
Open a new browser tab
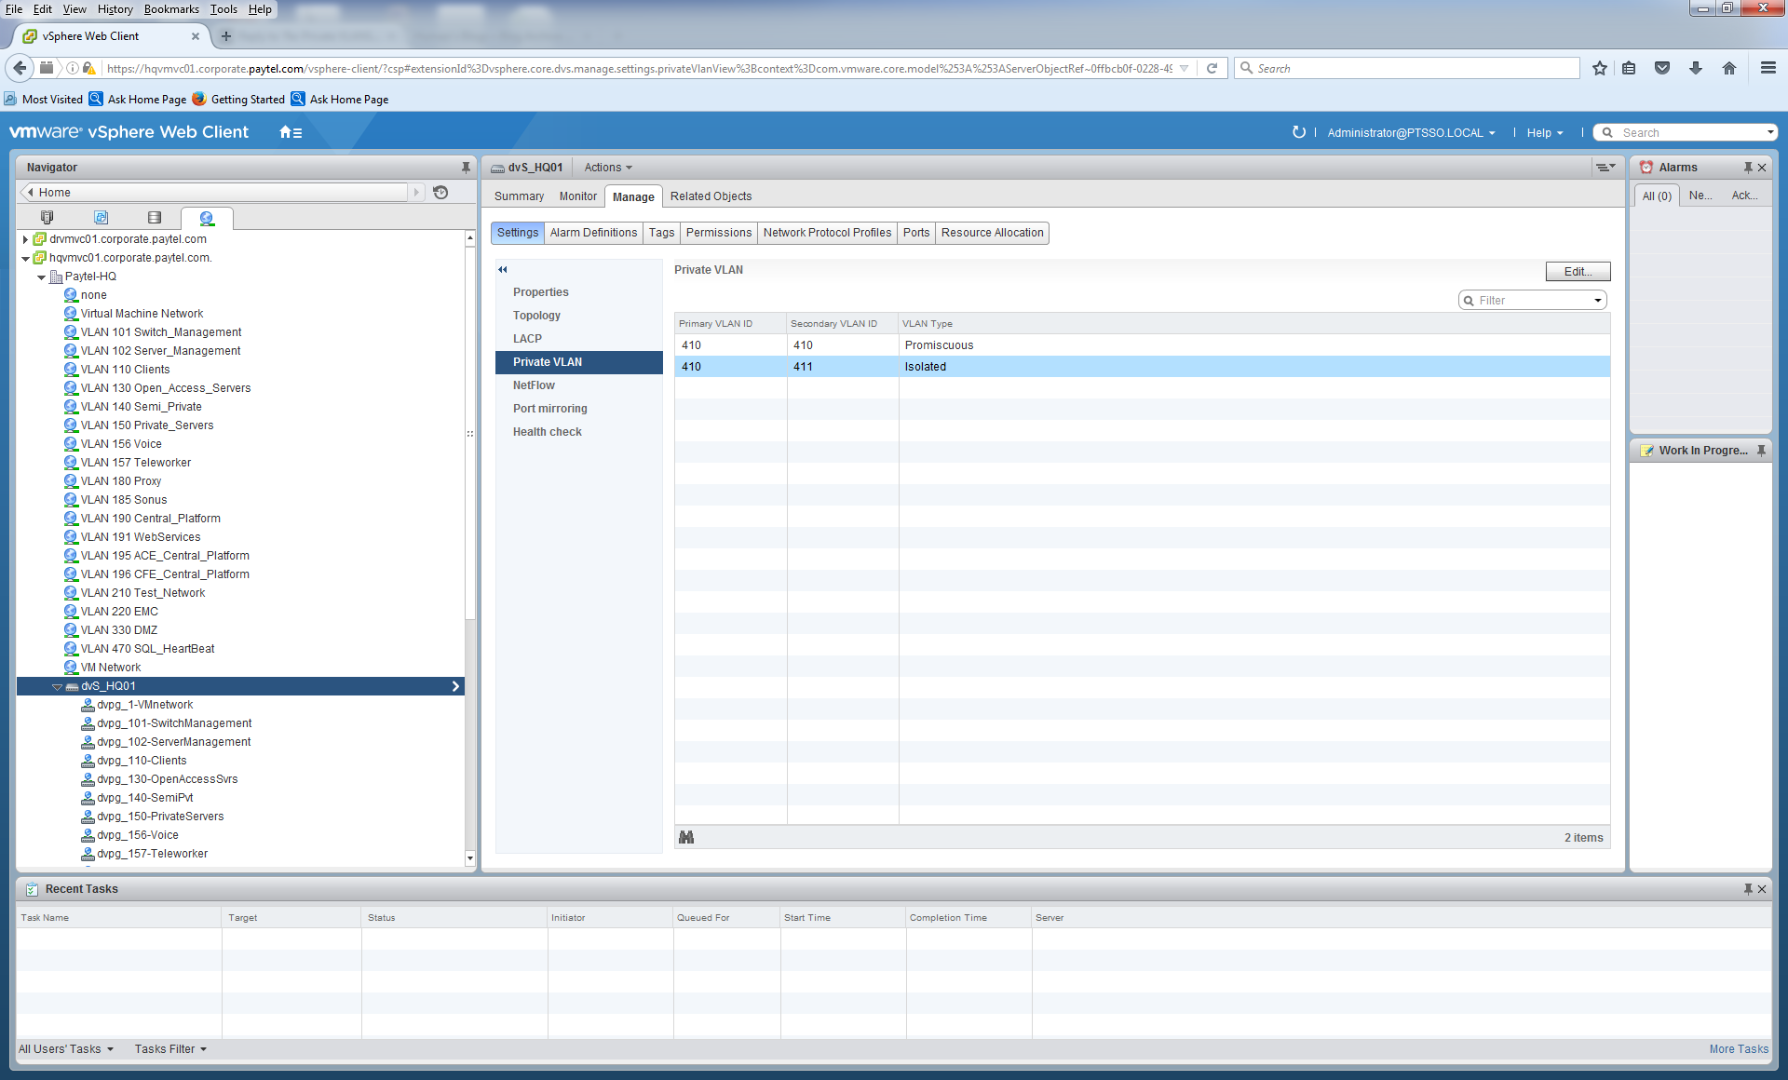(x=226, y=36)
